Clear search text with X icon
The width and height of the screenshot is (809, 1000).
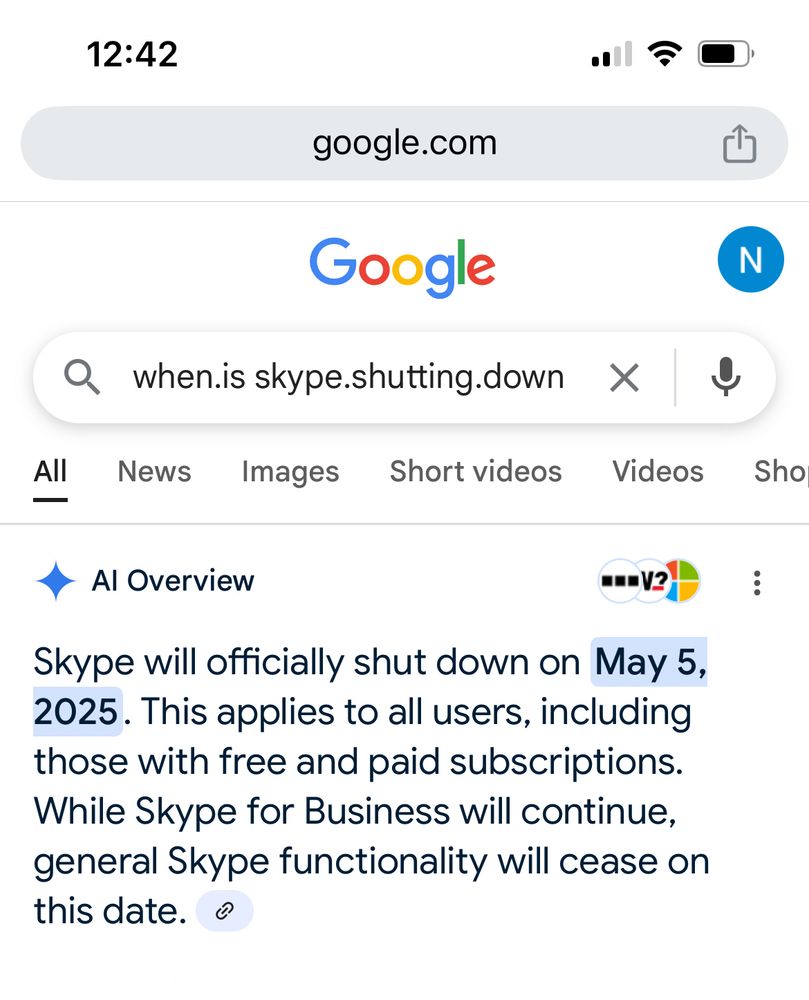(624, 378)
